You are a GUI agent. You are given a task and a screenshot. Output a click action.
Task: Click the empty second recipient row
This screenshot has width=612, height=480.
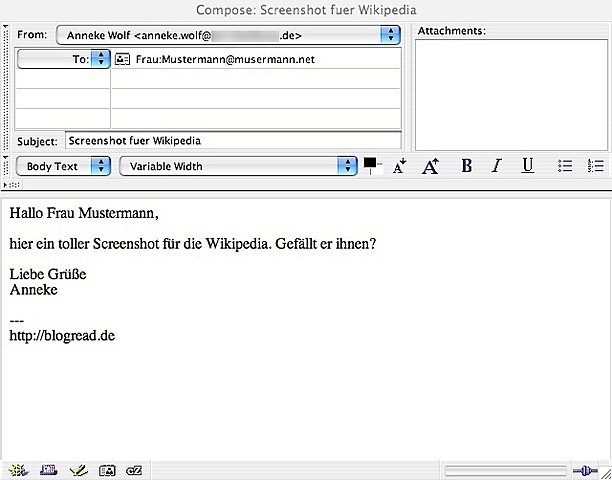click(256, 79)
